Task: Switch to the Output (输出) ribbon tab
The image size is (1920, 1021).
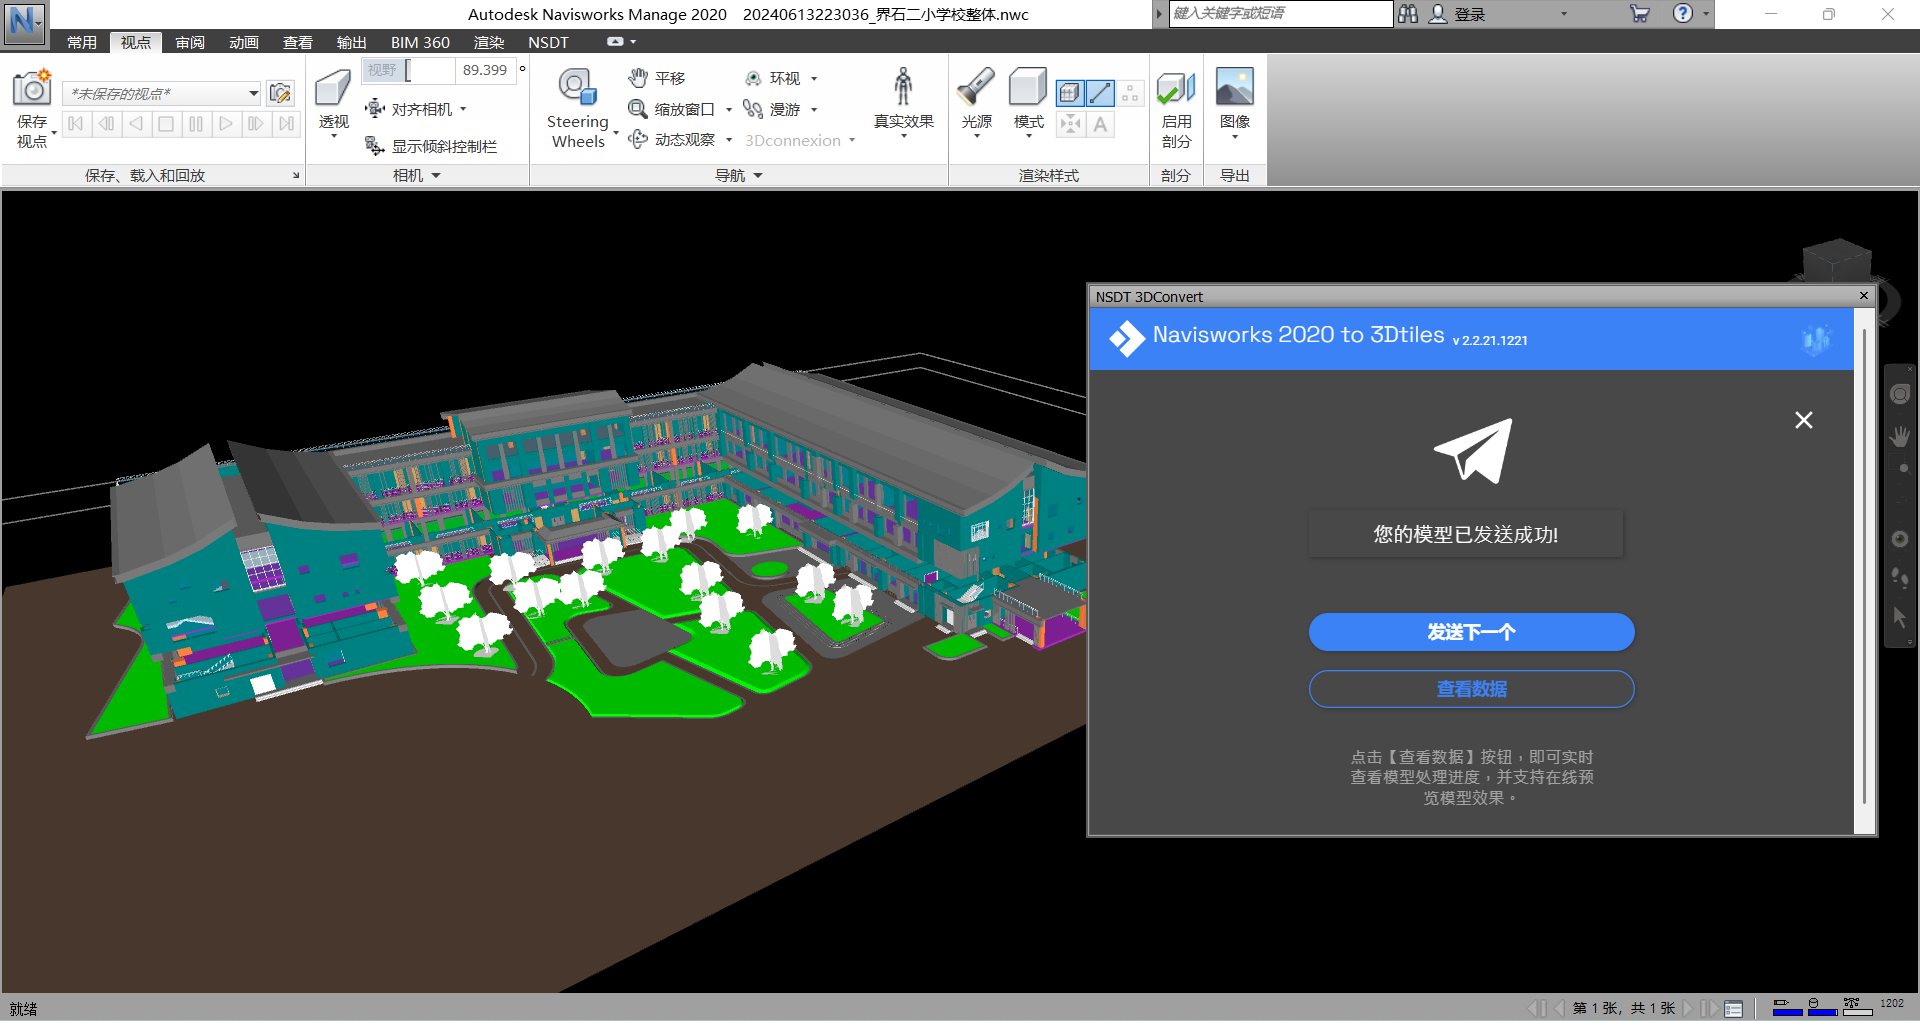Action: click(352, 42)
